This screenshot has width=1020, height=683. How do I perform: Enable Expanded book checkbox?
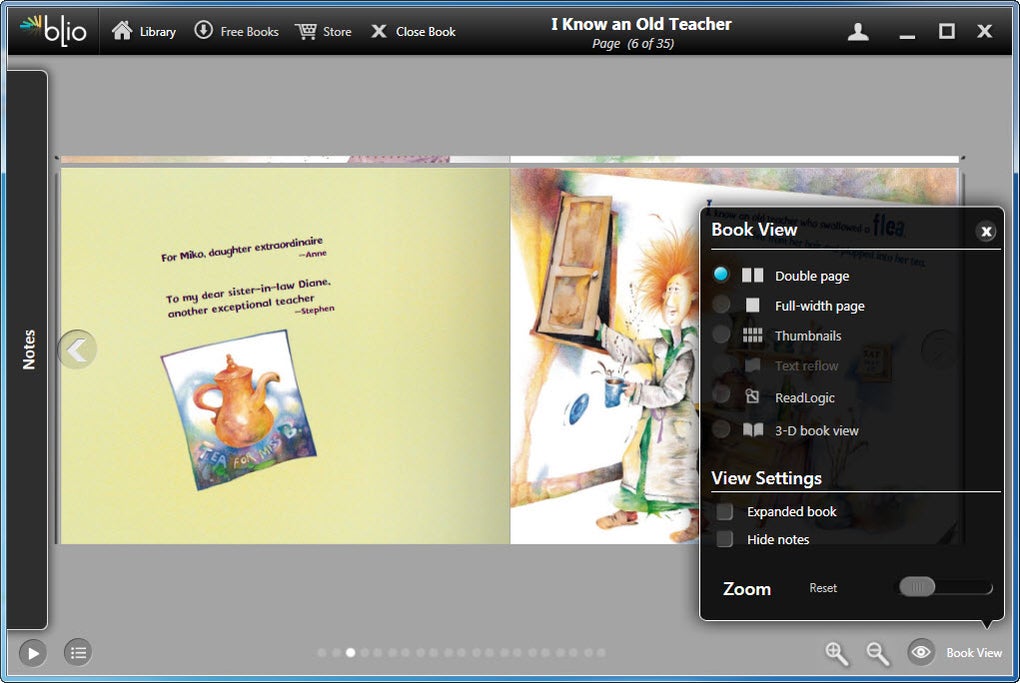pyautogui.click(x=725, y=512)
